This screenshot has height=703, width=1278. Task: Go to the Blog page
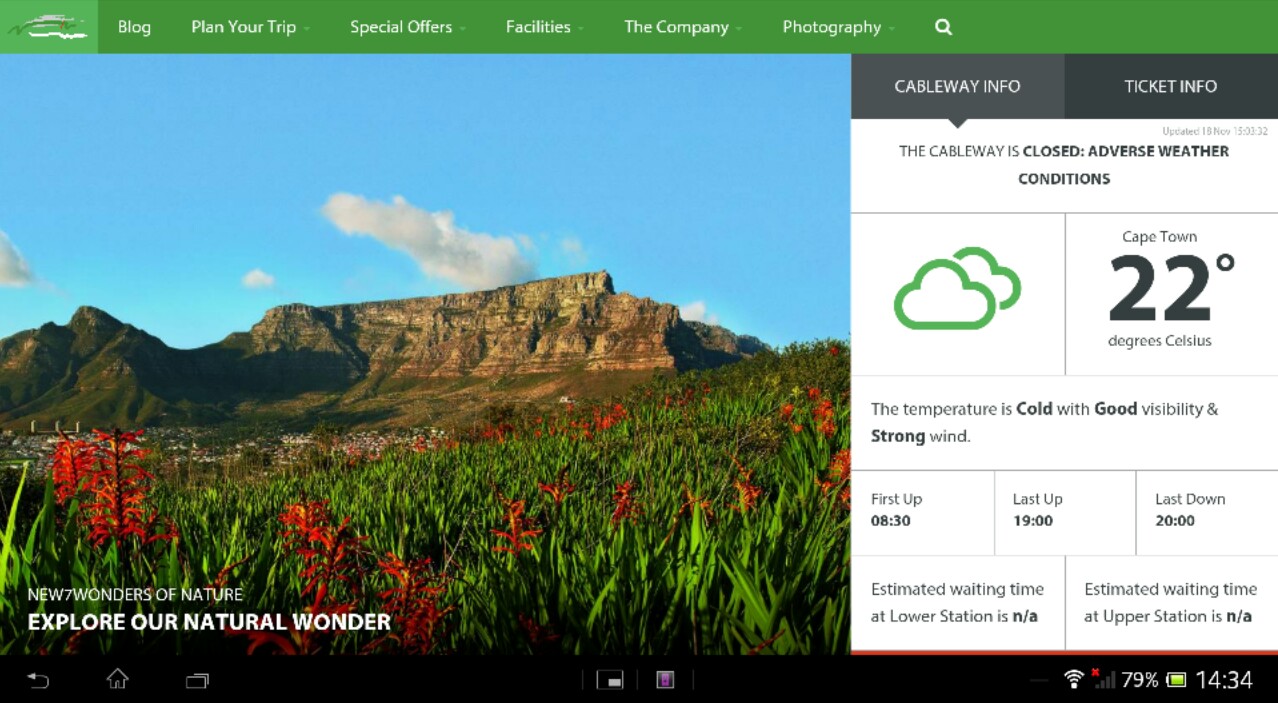134,27
